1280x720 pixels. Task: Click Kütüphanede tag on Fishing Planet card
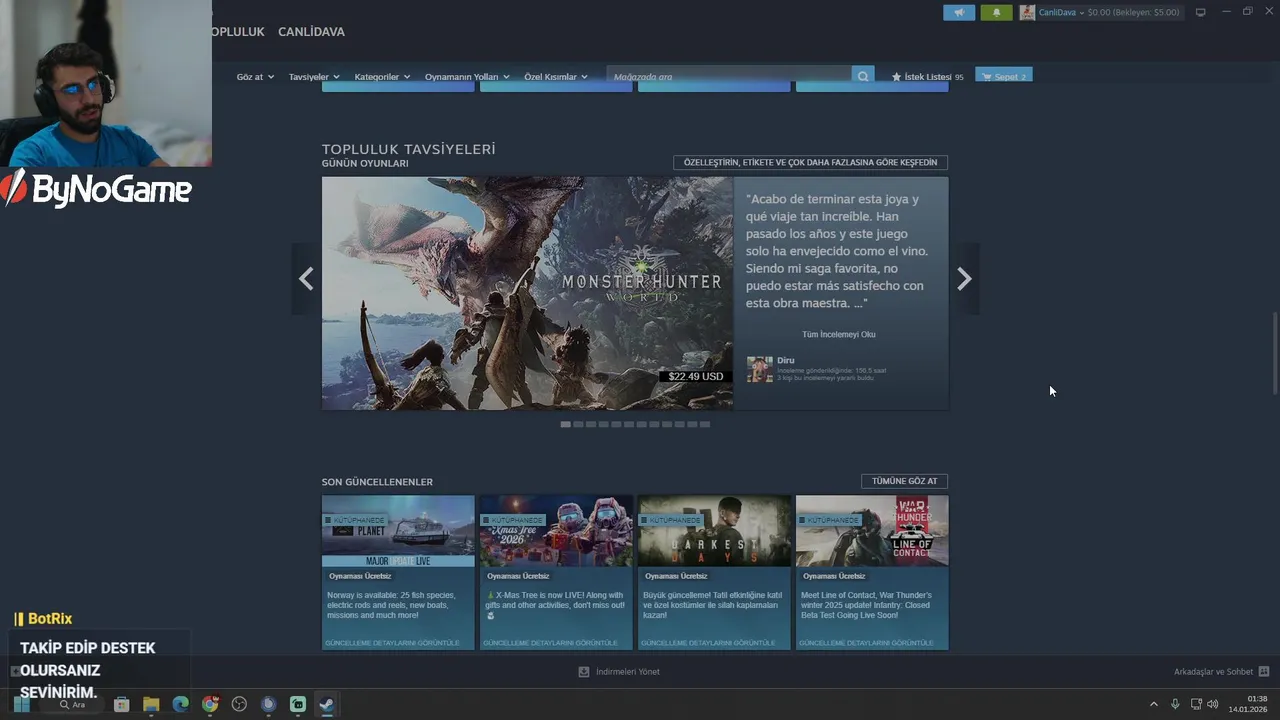pos(354,520)
